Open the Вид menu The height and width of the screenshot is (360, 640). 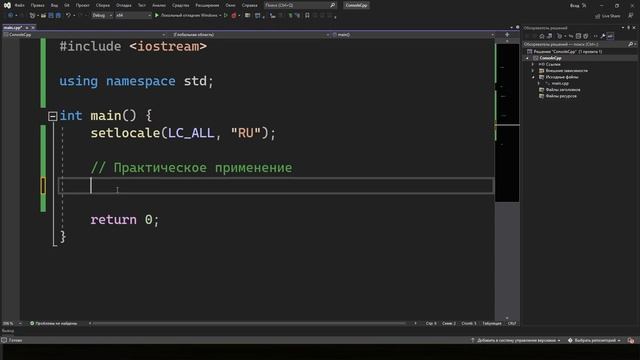point(54,5)
